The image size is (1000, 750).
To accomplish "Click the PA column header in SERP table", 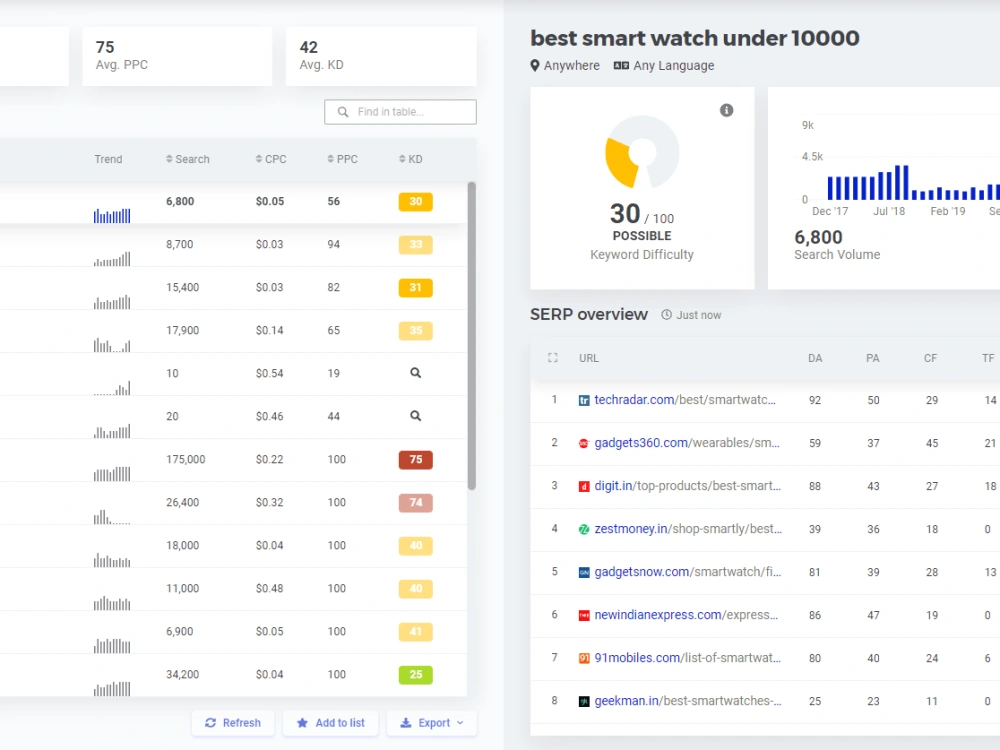I will (873, 358).
